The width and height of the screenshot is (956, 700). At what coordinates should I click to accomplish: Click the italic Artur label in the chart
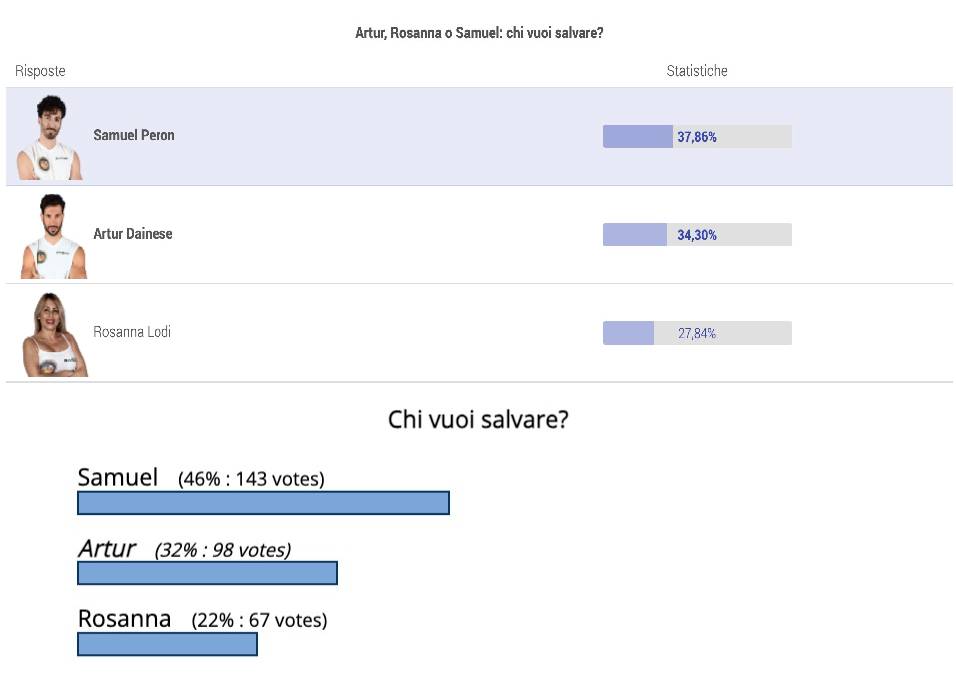(x=107, y=549)
